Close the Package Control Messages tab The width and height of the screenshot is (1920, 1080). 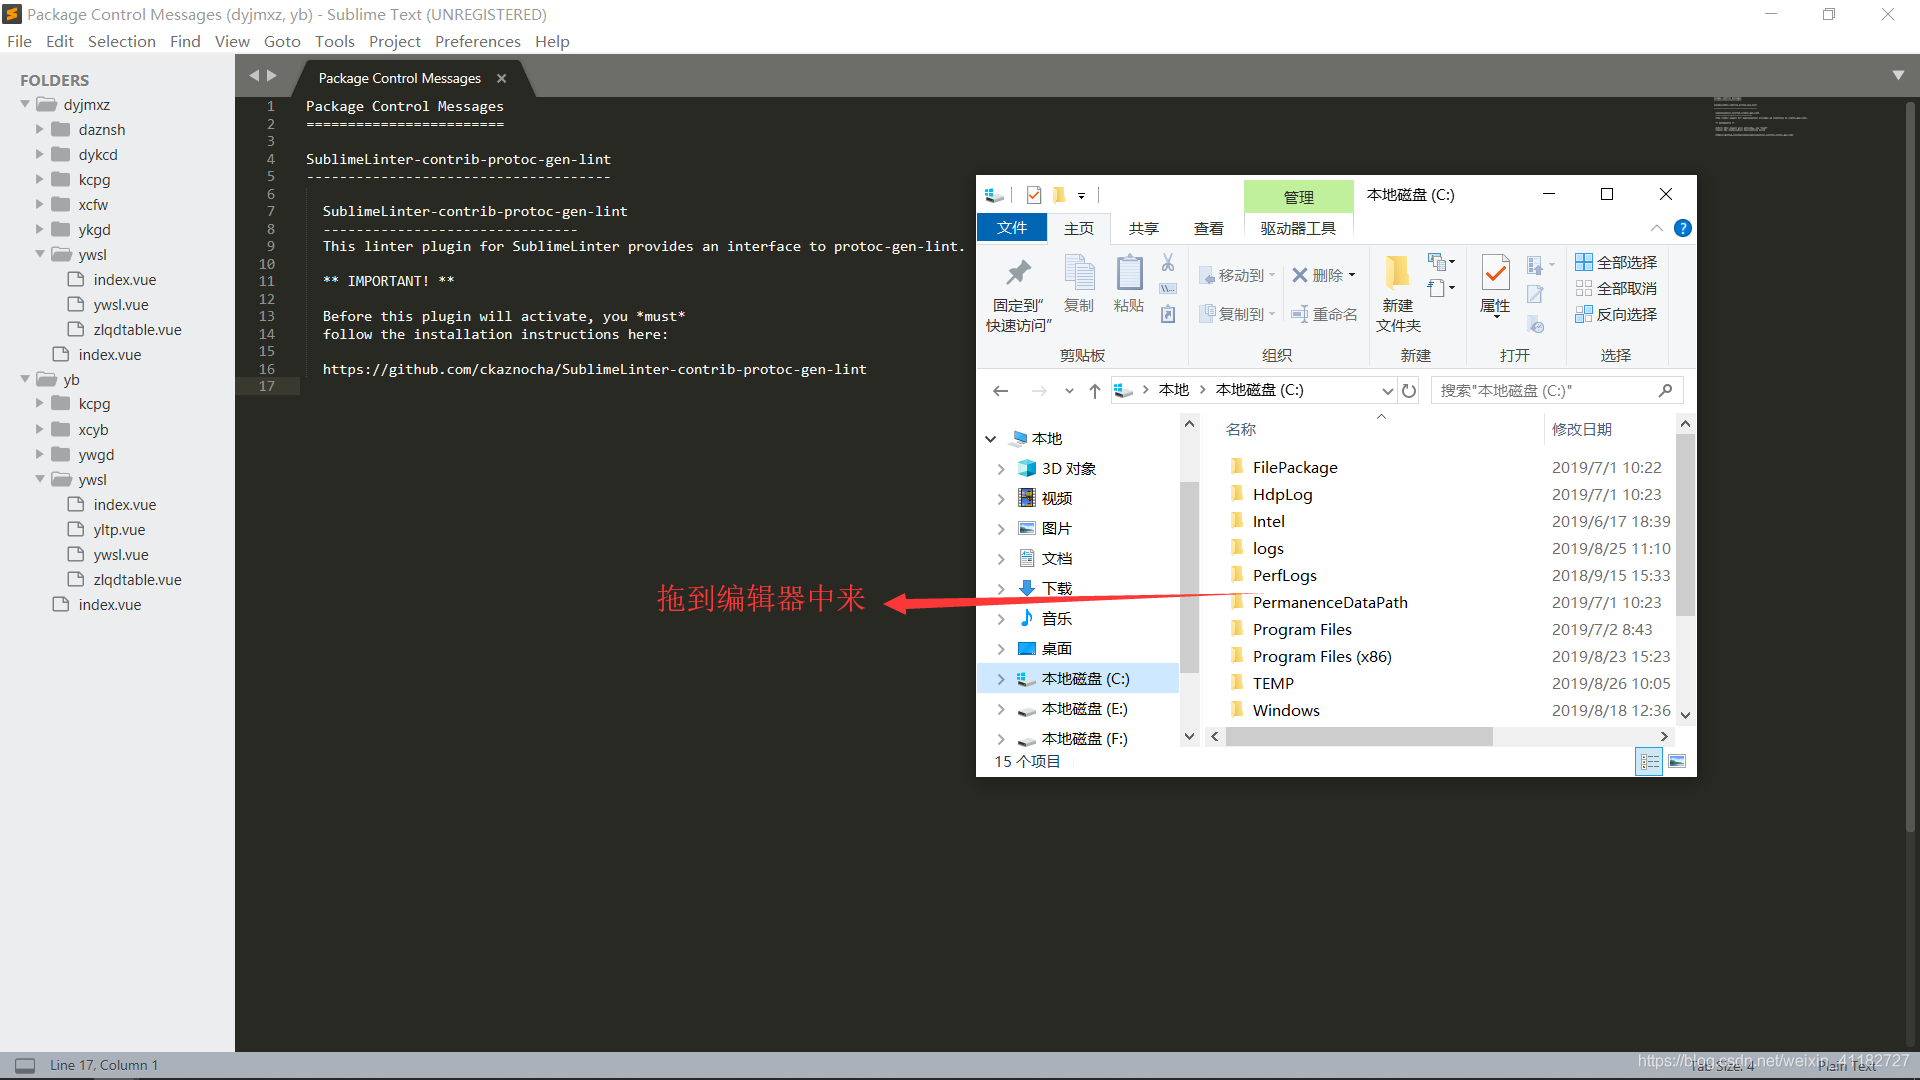pos(502,78)
